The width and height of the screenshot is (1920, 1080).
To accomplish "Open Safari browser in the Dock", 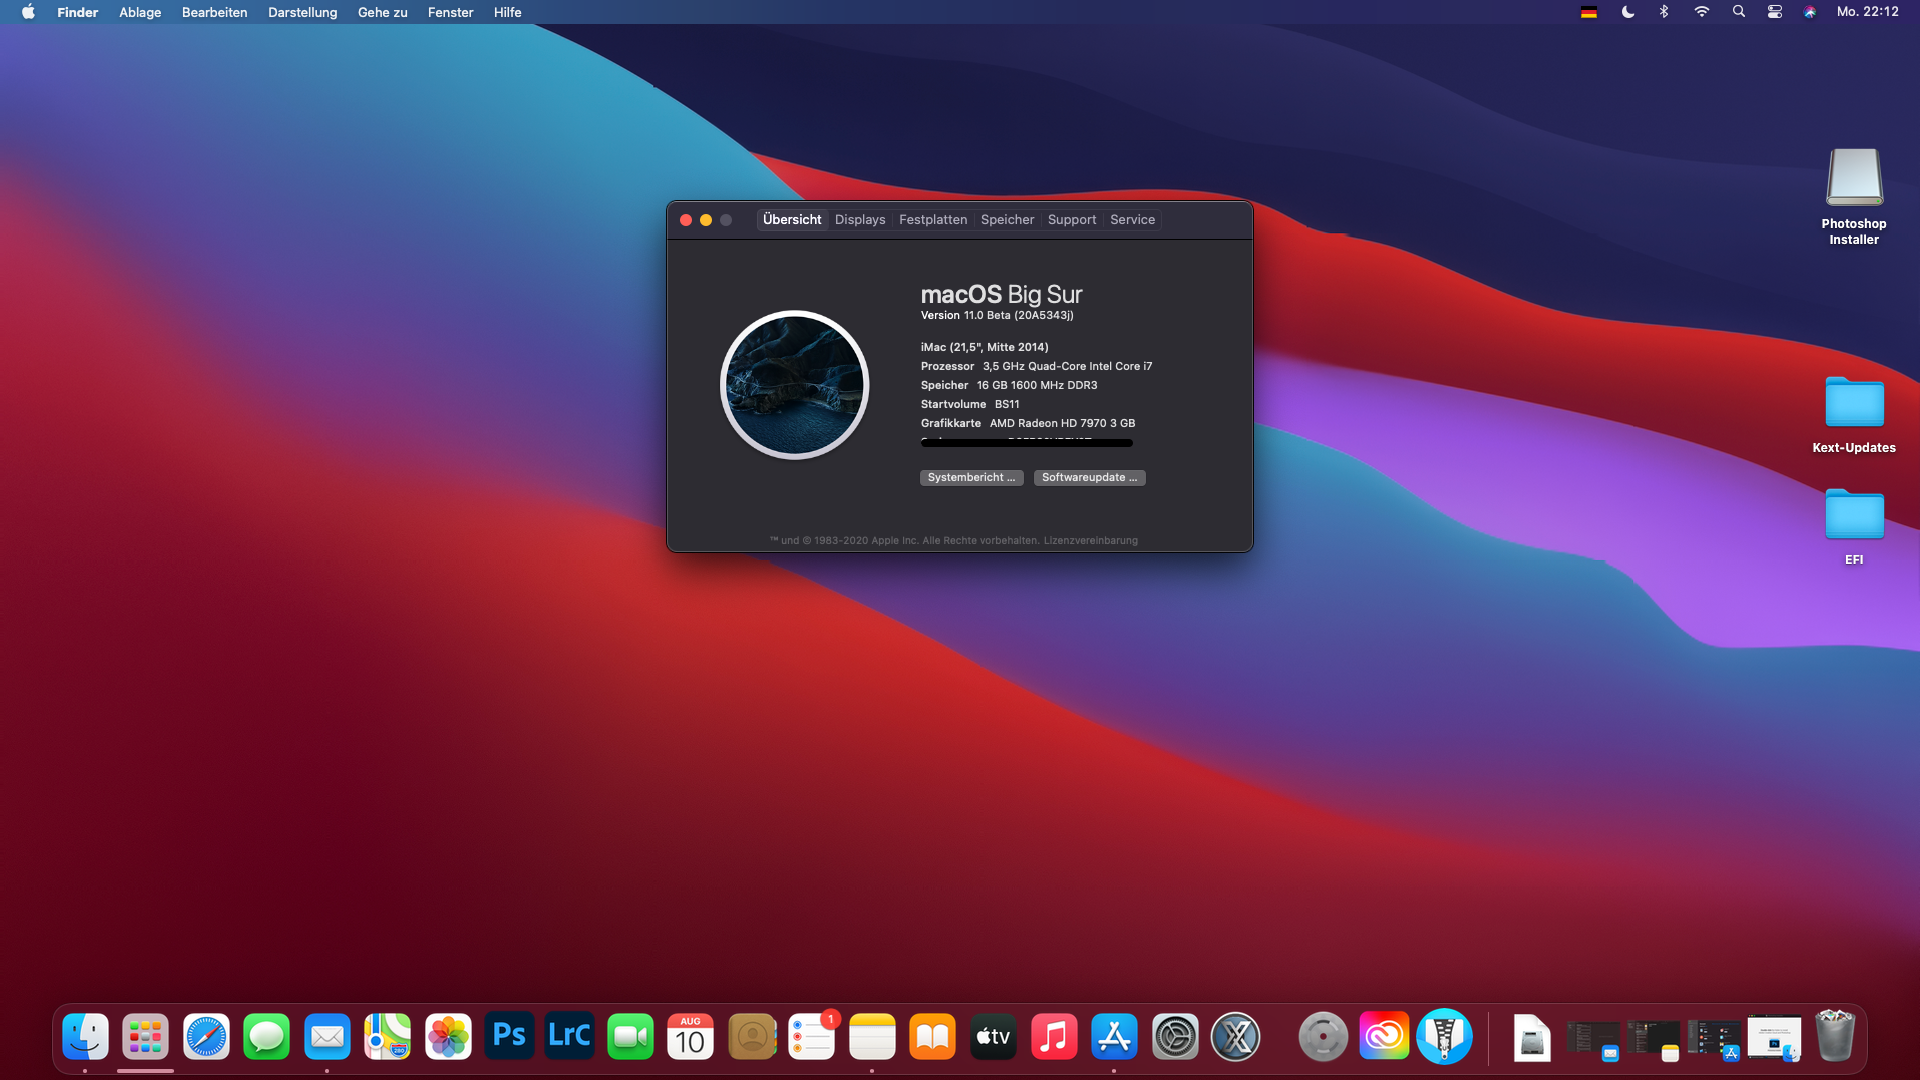I will (206, 1036).
